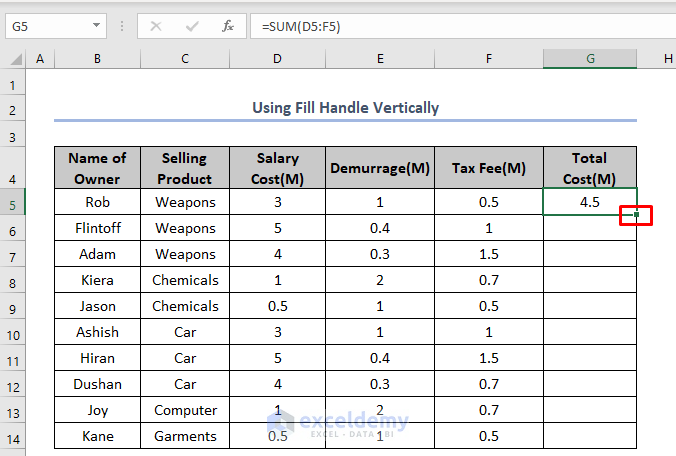Select the cell containing 'Flintoff'

97,228
